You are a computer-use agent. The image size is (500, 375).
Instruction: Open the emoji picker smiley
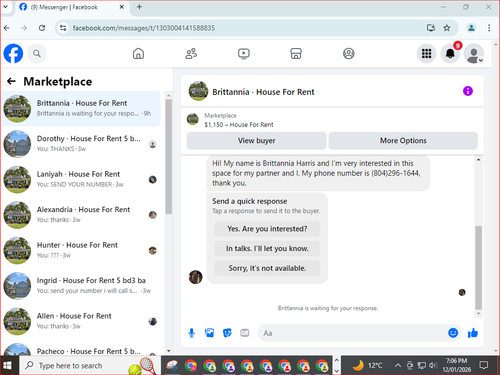pyautogui.click(x=453, y=333)
